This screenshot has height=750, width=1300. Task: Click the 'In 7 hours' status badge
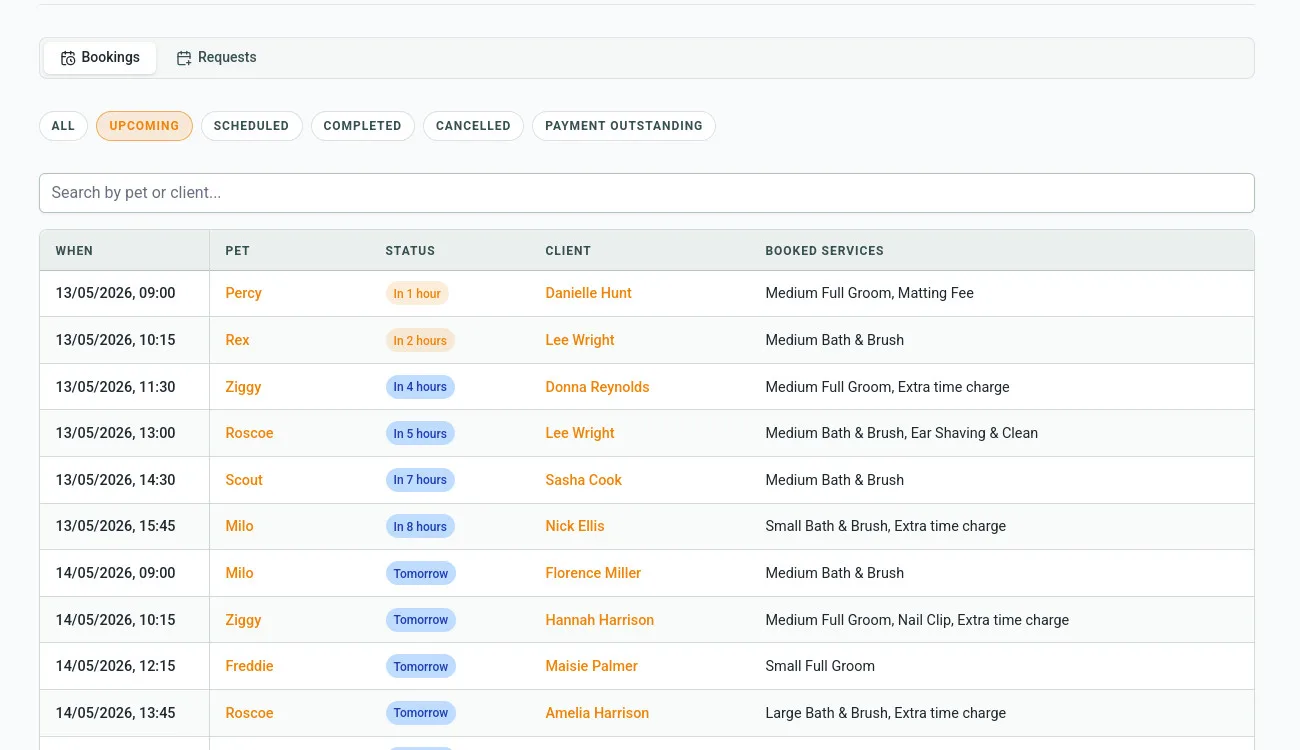tap(420, 480)
